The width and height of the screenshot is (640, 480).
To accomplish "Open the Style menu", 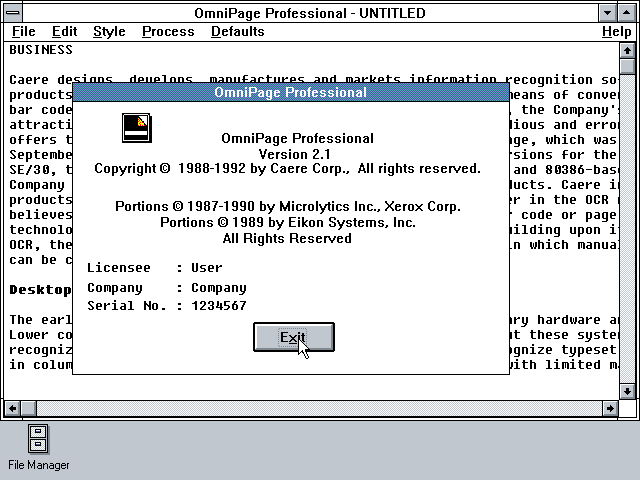I will click(109, 31).
